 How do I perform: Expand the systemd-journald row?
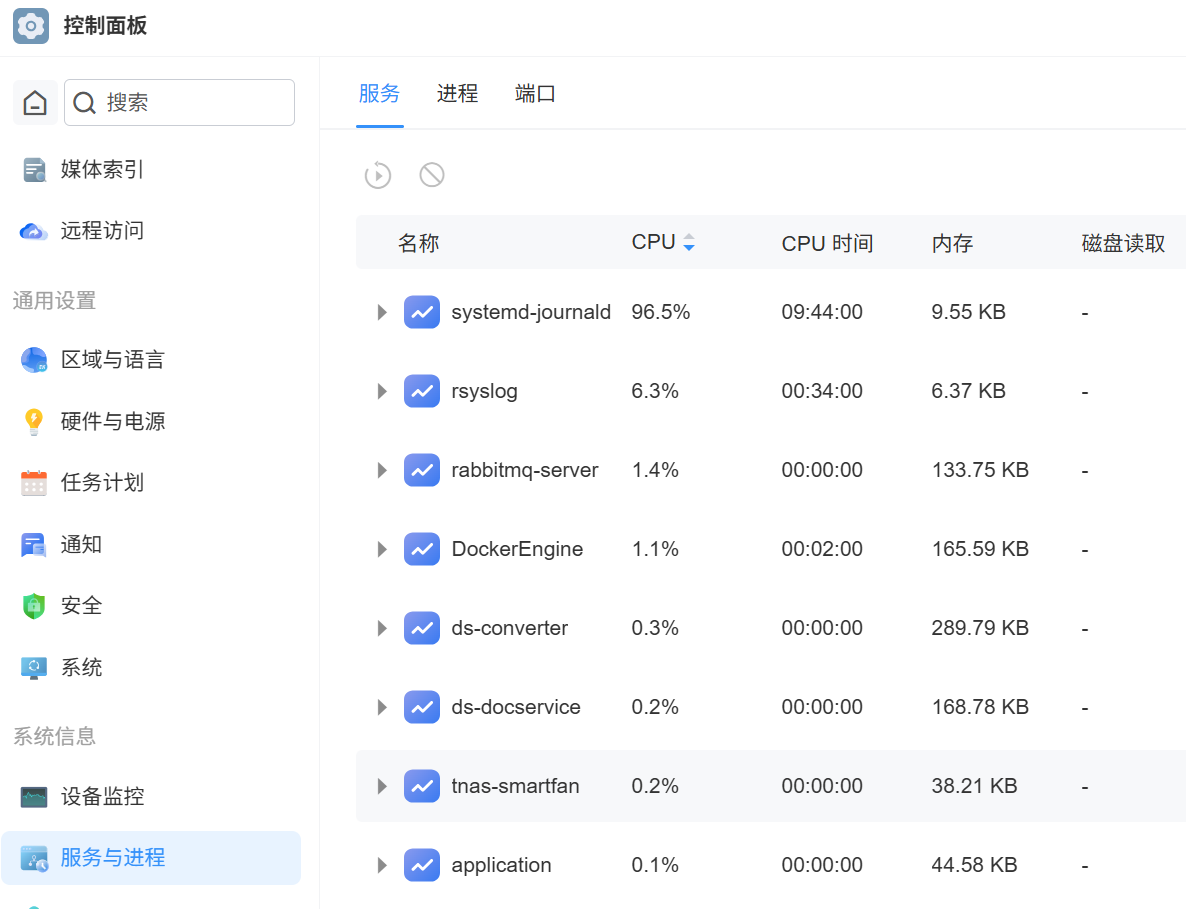[x=382, y=312]
